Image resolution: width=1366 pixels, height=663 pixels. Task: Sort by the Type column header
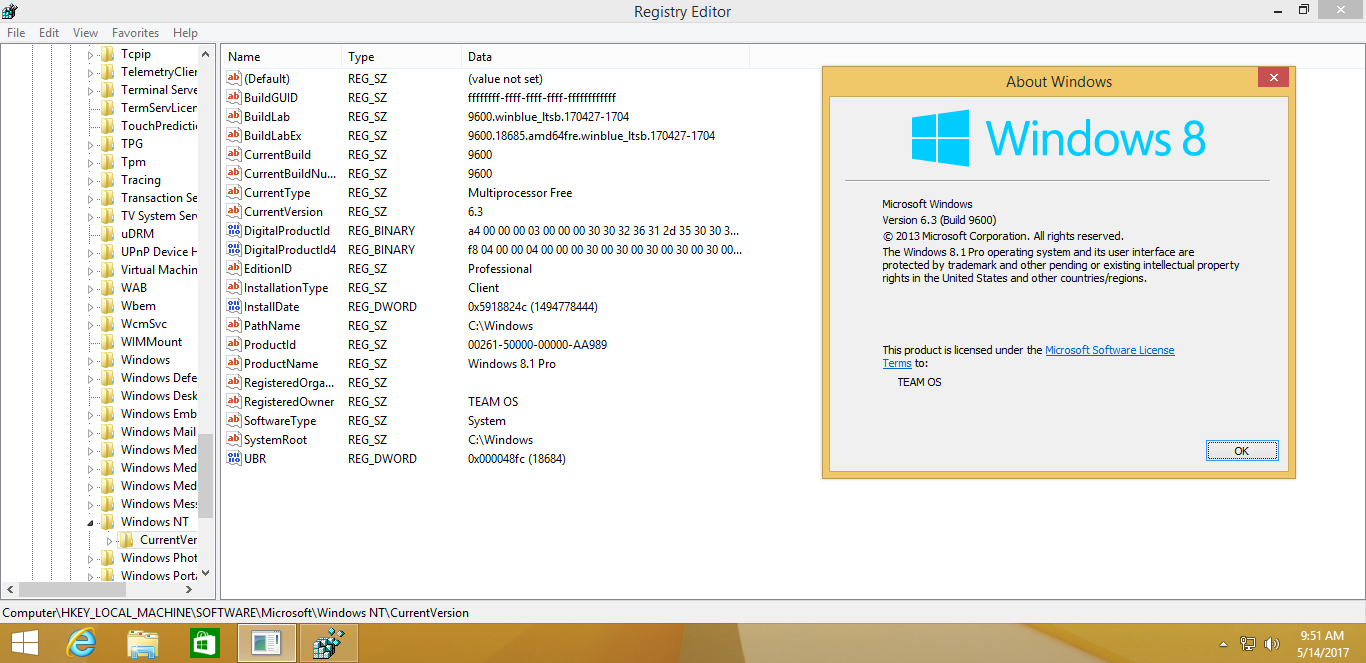pos(402,57)
